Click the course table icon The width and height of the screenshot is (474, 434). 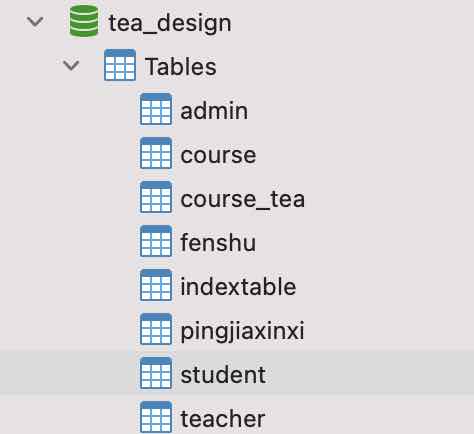[x=156, y=153]
